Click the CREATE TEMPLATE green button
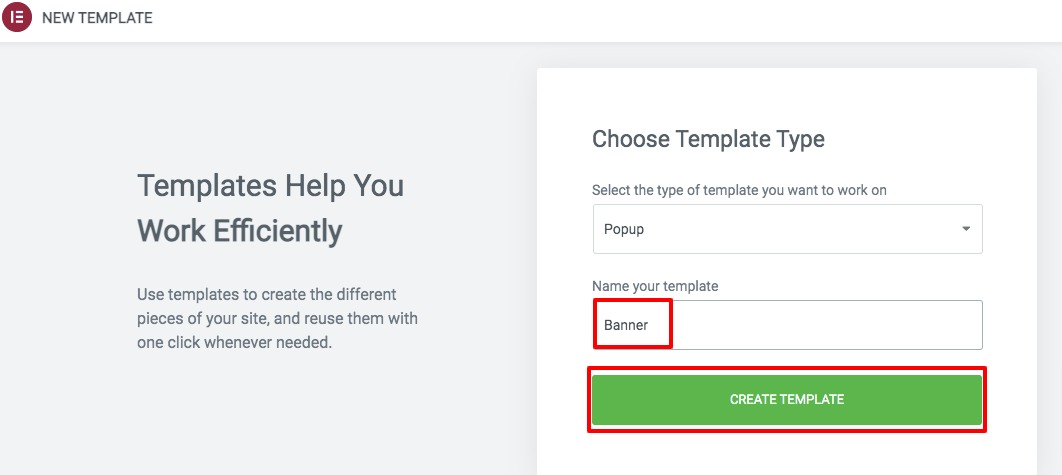 pyautogui.click(x=786, y=400)
